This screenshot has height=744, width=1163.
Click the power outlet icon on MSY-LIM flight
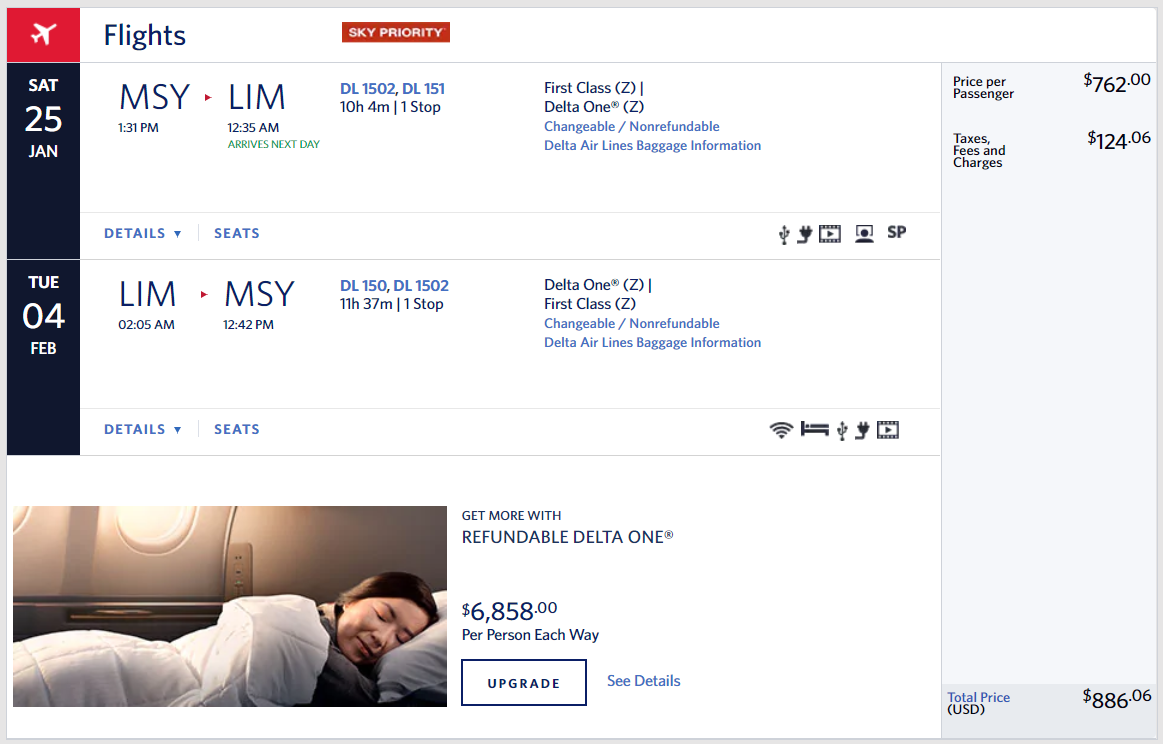805,234
